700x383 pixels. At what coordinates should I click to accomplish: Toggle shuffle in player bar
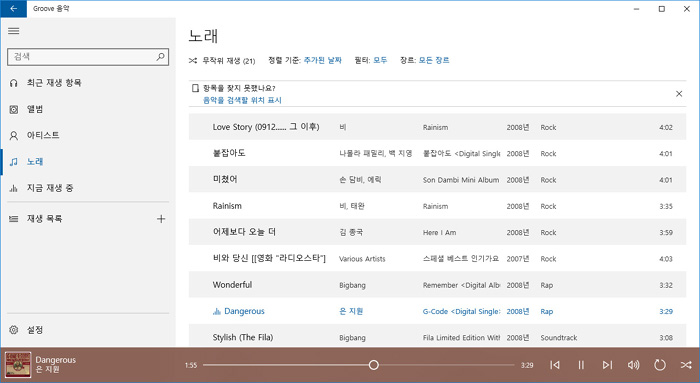(x=686, y=365)
